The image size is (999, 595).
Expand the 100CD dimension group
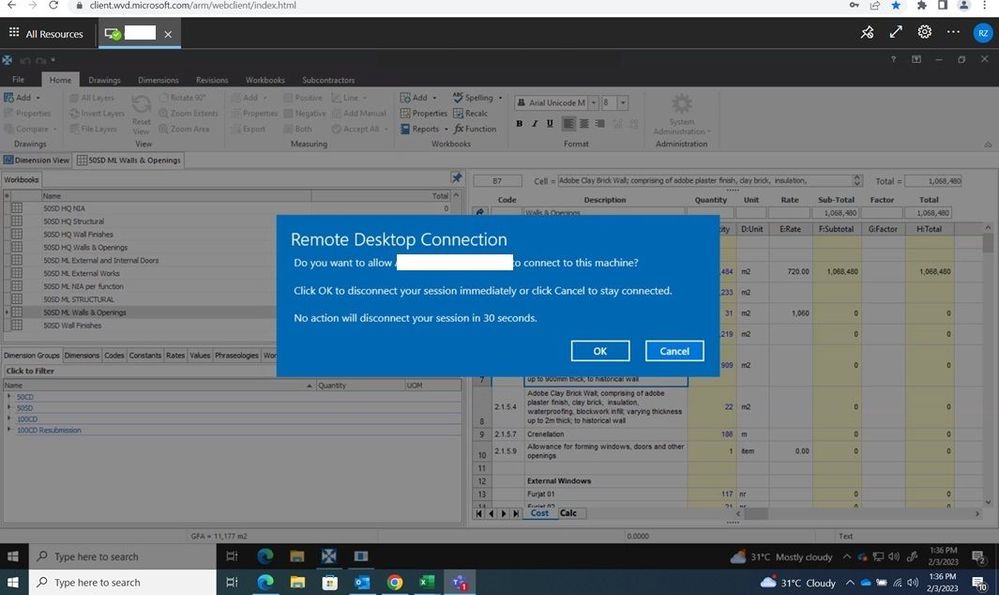pos(9,419)
